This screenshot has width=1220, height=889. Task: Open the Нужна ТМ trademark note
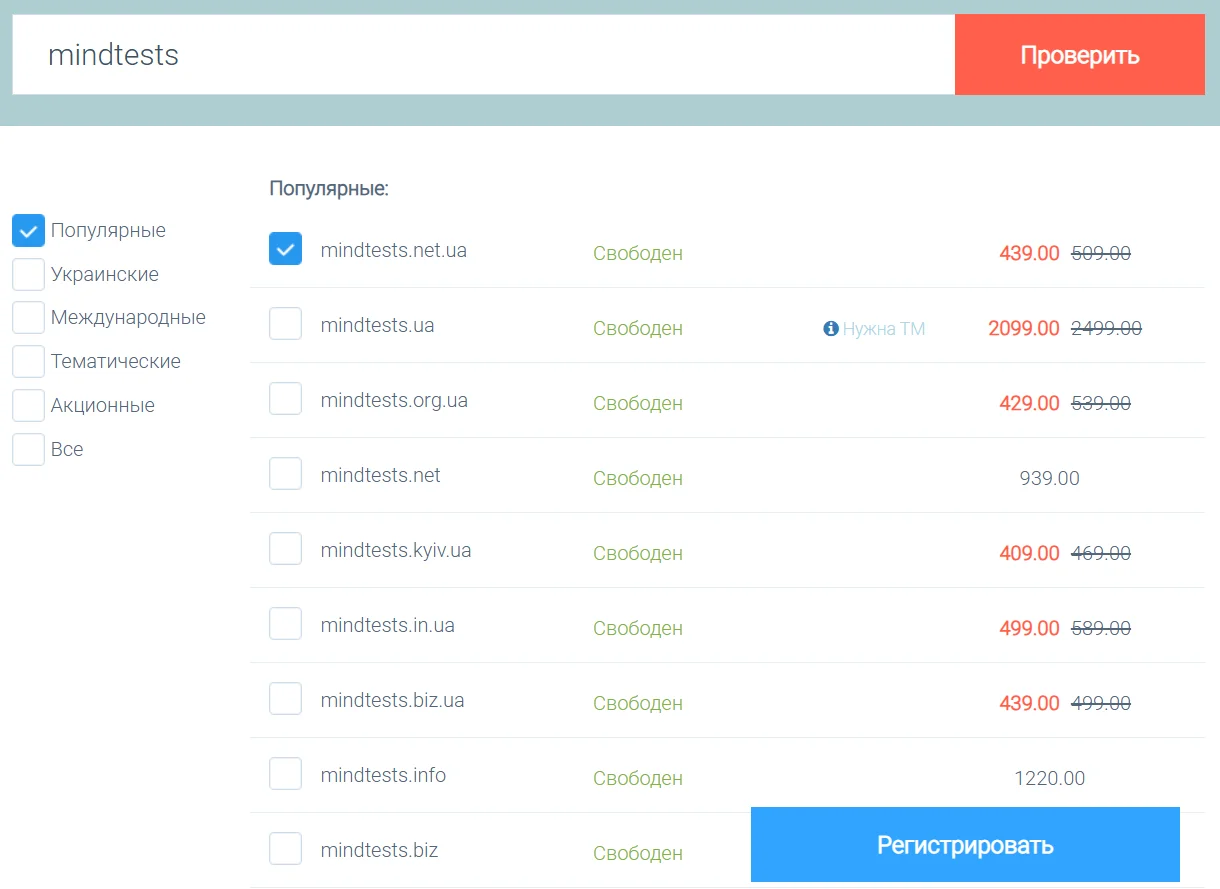point(884,328)
